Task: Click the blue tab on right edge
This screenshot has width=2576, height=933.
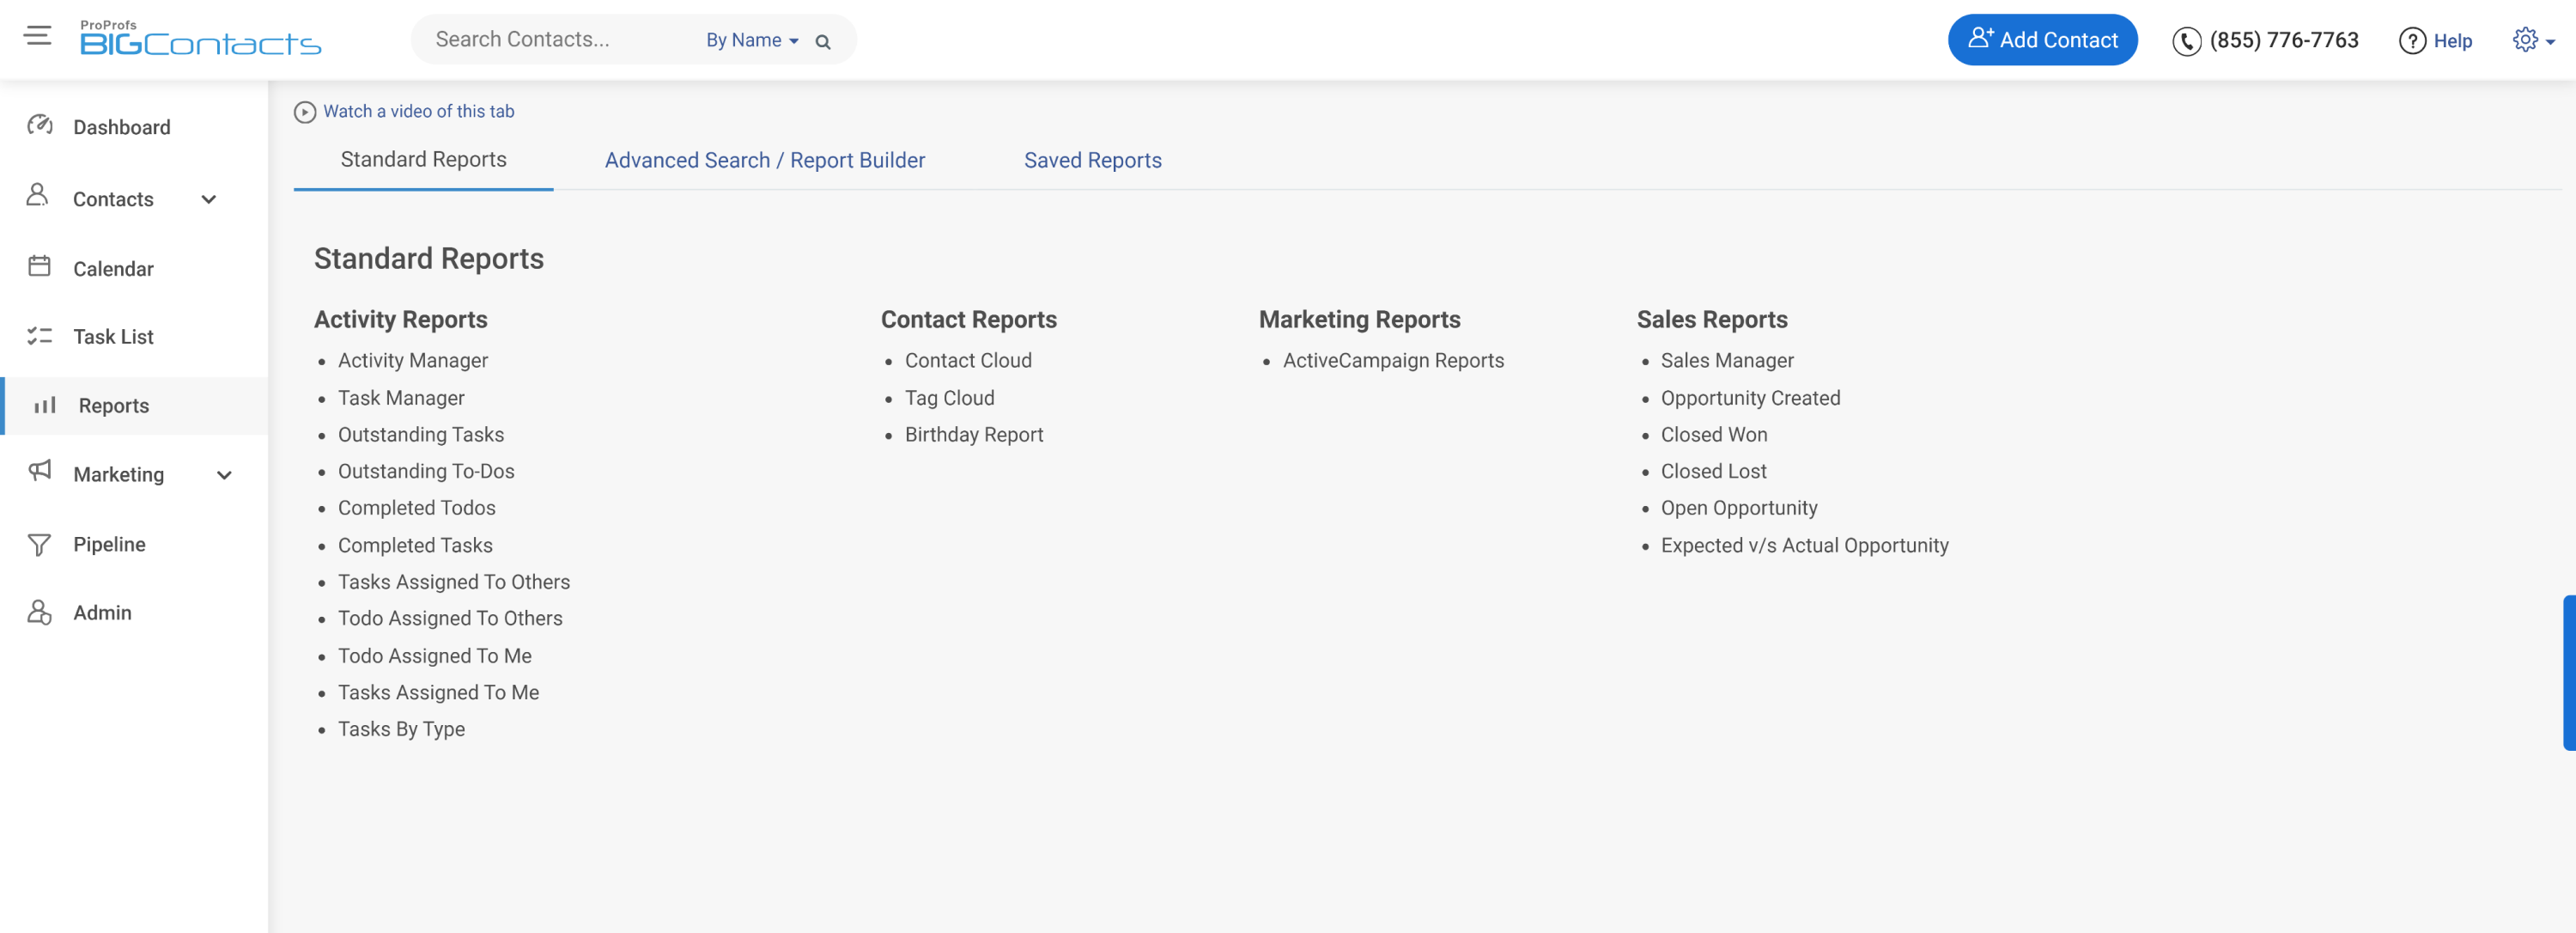Action: (x=2569, y=672)
